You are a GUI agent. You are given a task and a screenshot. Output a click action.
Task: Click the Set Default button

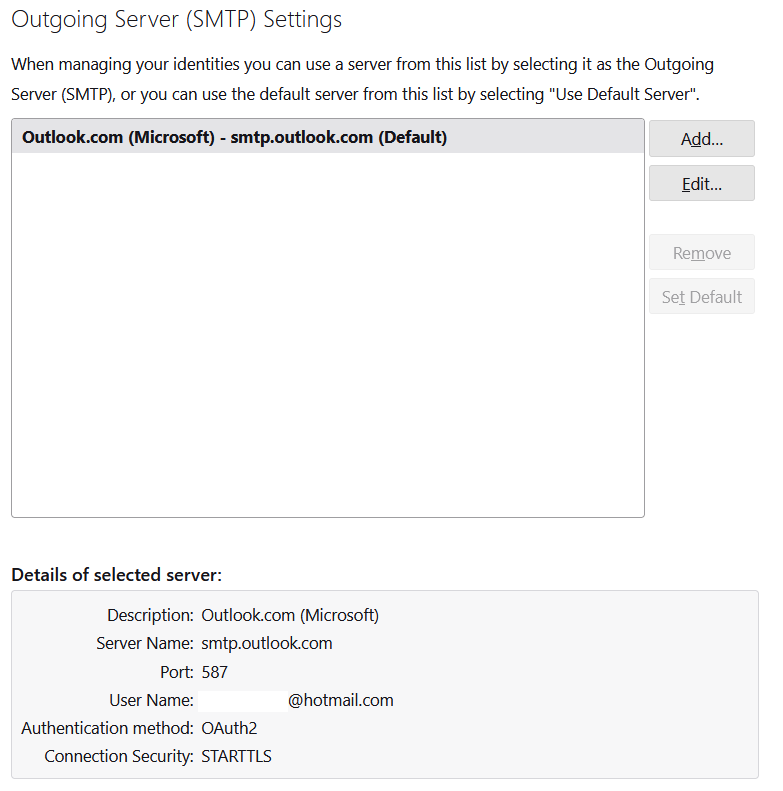[x=701, y=297]
